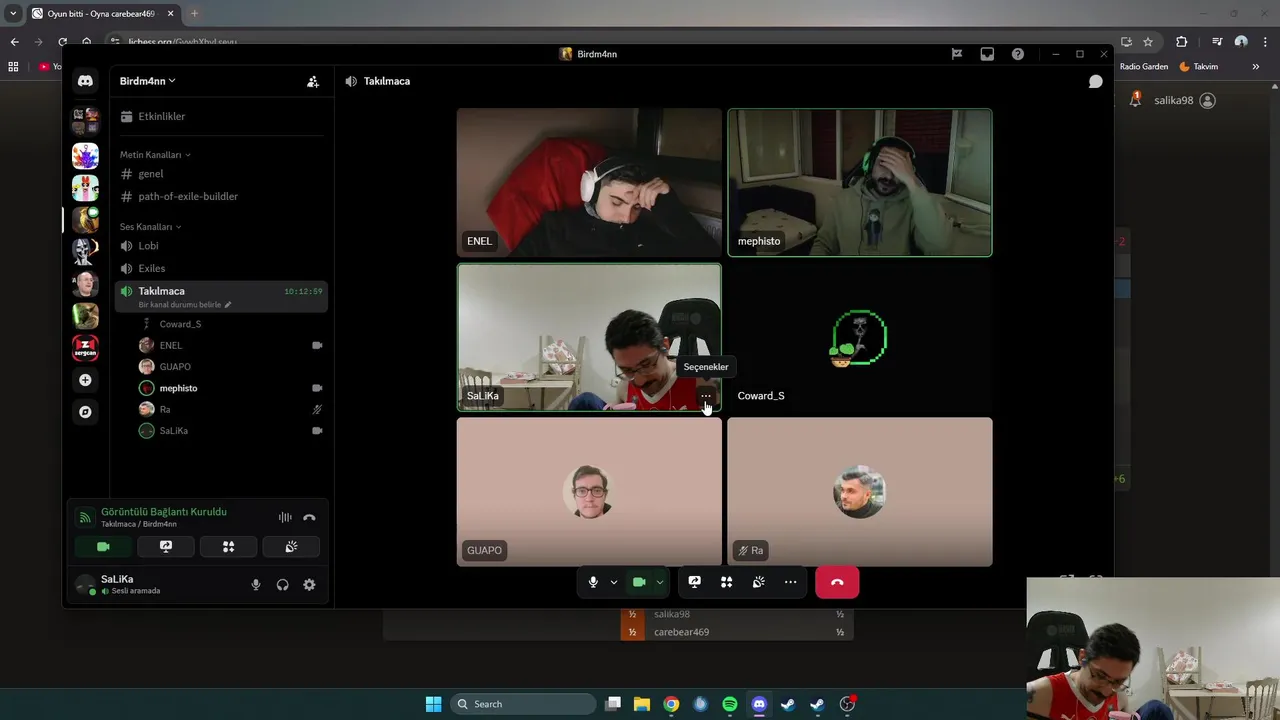This screenshot has height=720, width=1280.
Task: Open soundboard button in connection panel
Action: pyautogui.click(x=291, y=546)
